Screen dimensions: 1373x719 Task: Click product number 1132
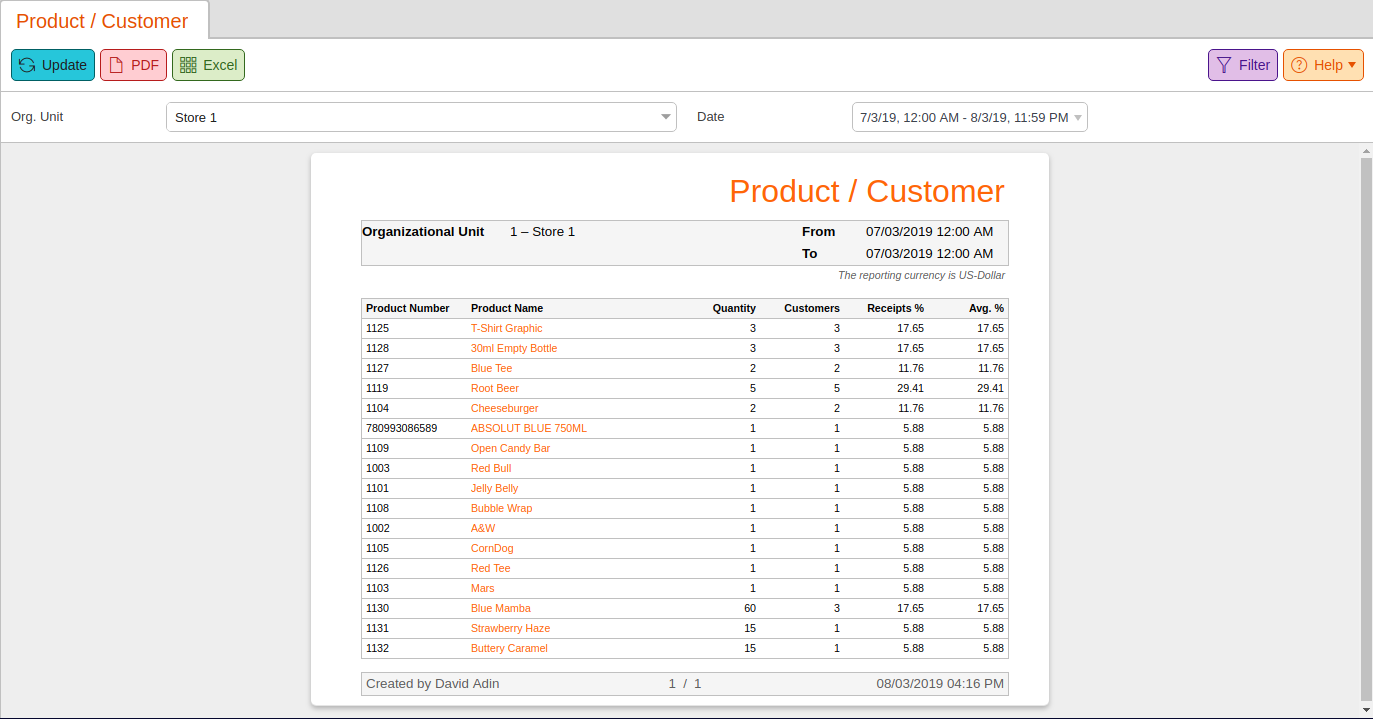pyautogui.click(x=377, y=648)
